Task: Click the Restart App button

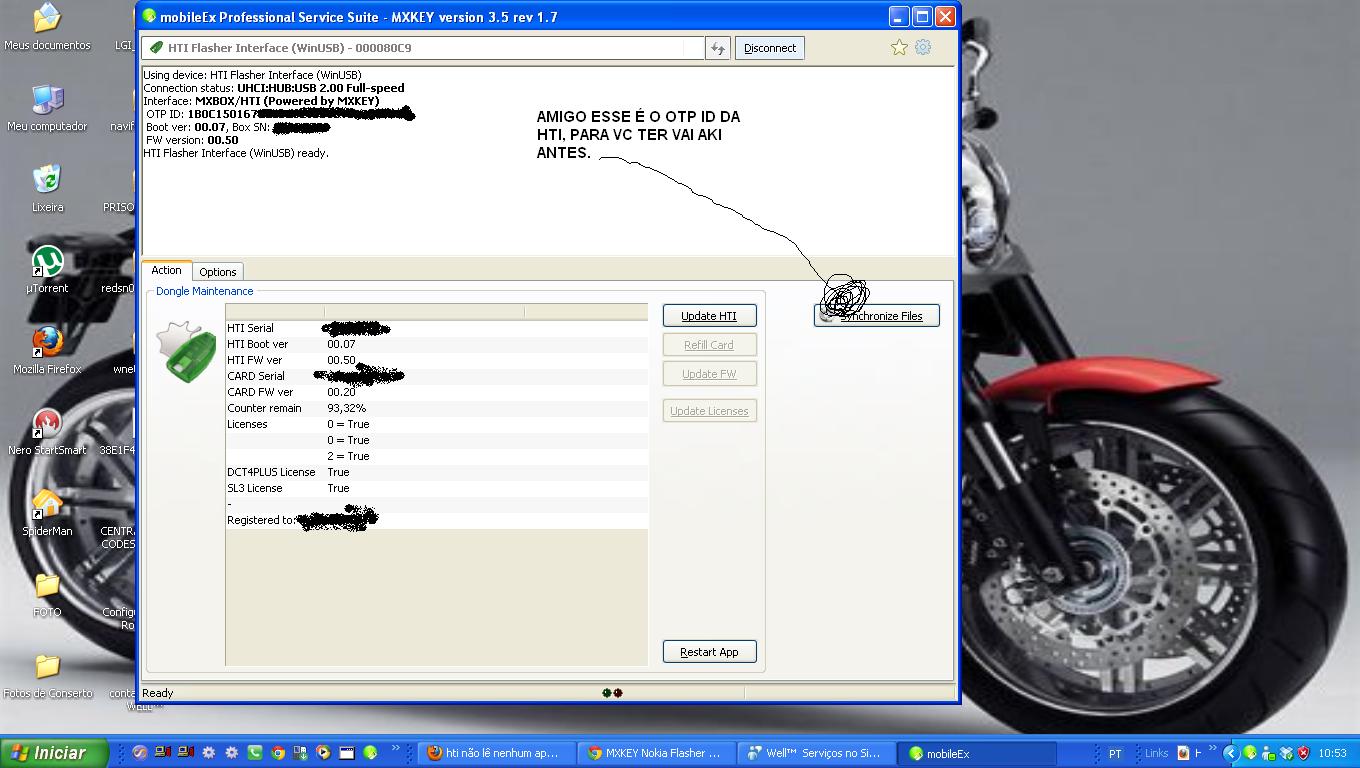Action: click(x=709, y=651)
